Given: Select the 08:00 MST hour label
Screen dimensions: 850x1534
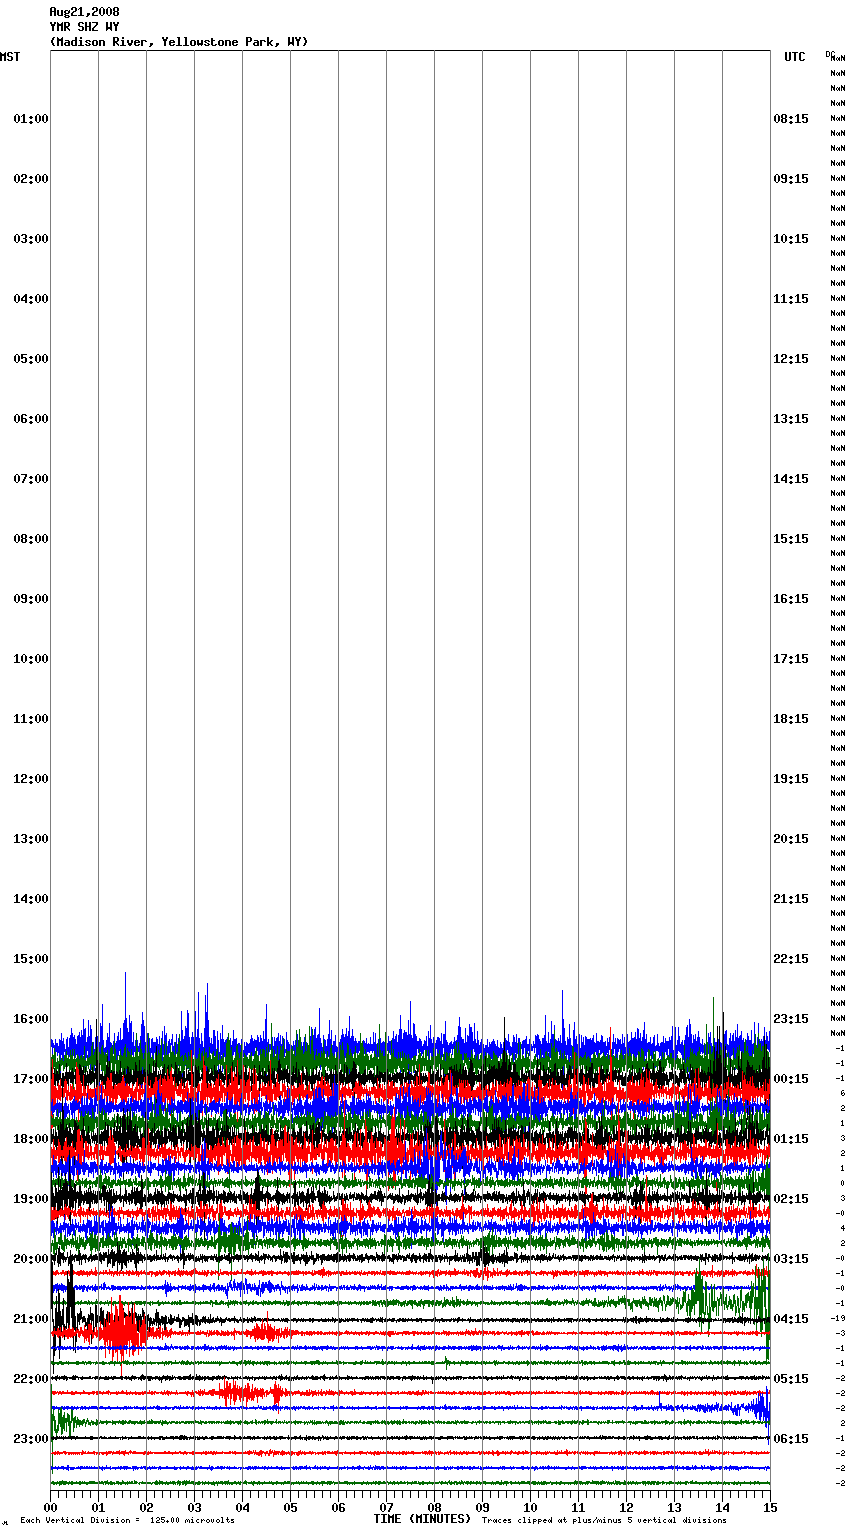Looking at the screenshot, I should pyautogui.click(x=31, y=539).
